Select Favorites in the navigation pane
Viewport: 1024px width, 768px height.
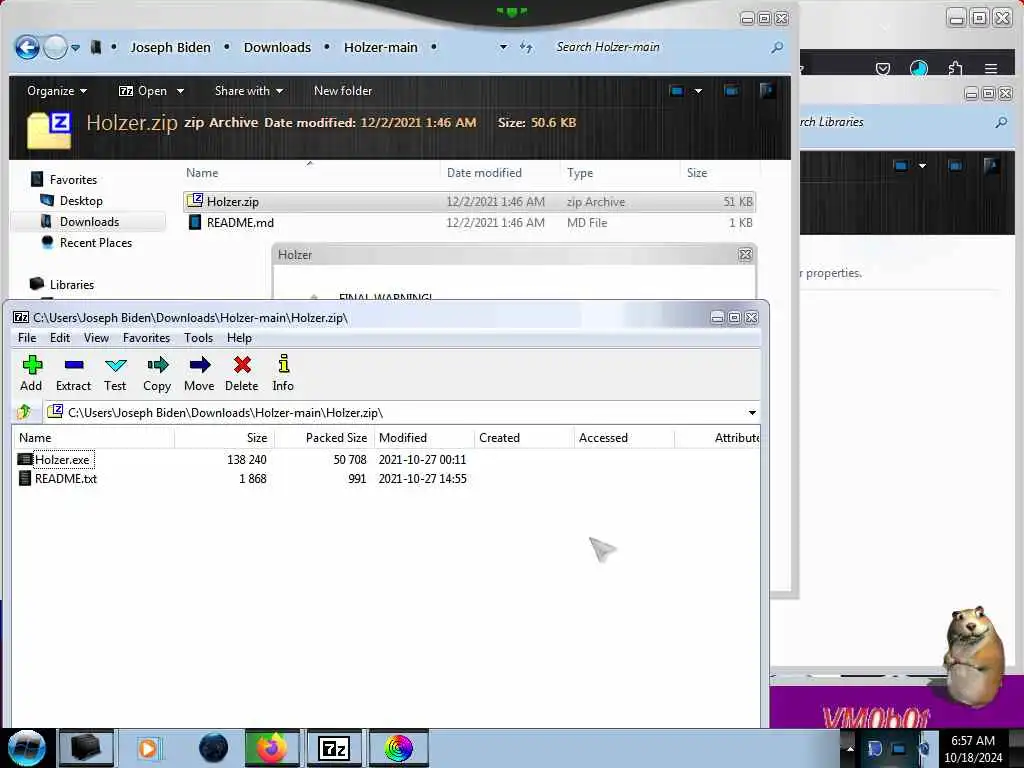click(72, 180)
